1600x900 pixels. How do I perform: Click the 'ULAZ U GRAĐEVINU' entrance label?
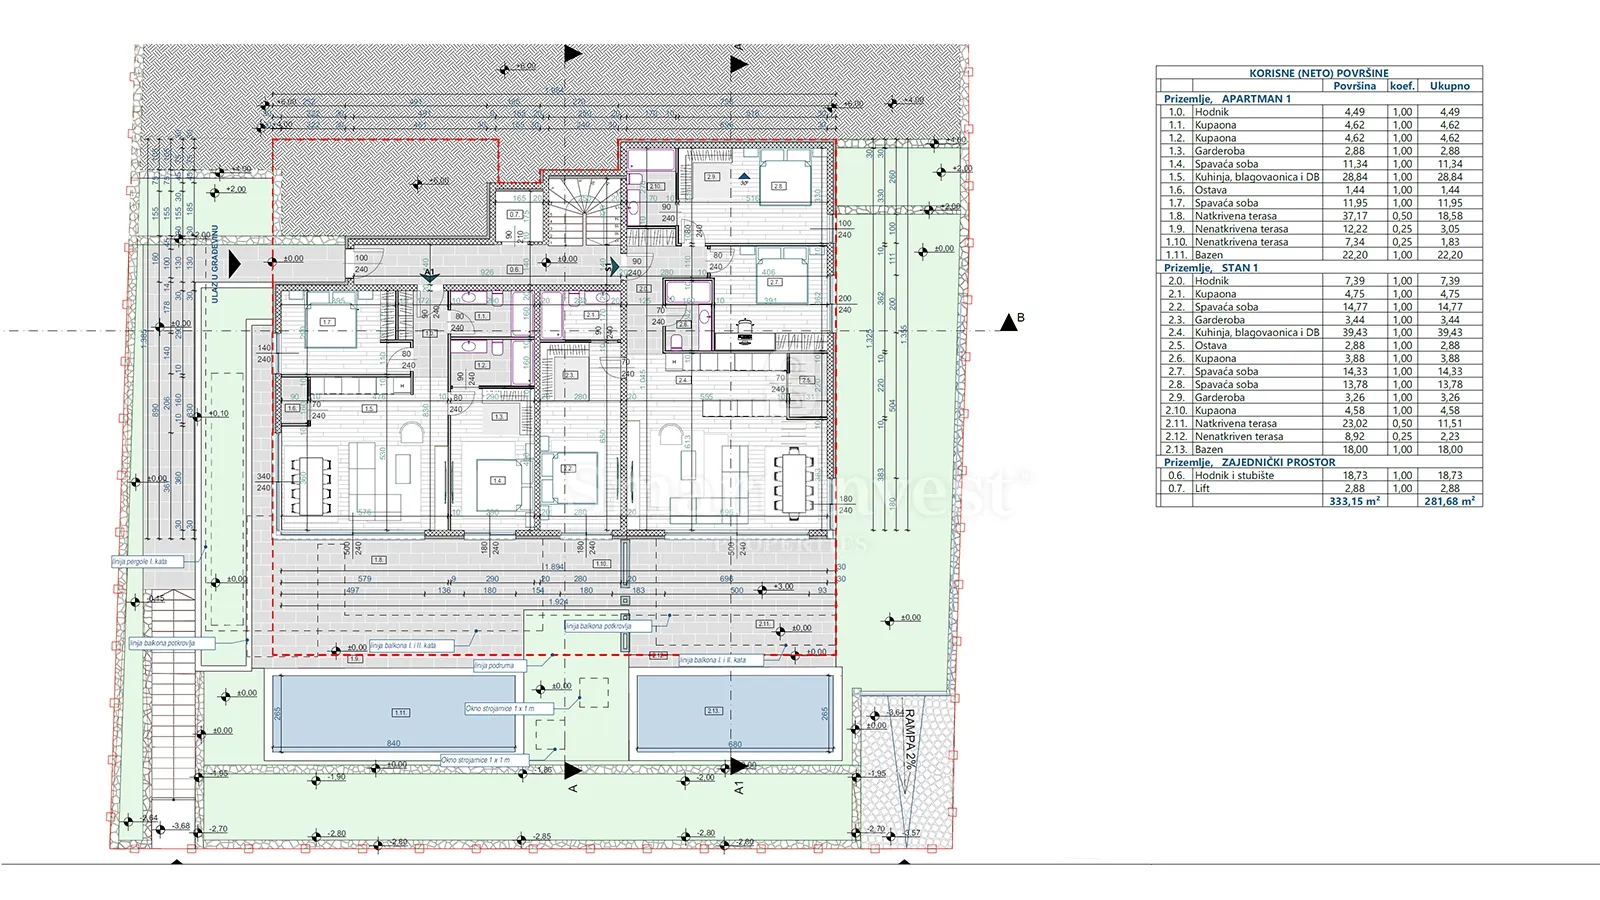click(214, 265)
